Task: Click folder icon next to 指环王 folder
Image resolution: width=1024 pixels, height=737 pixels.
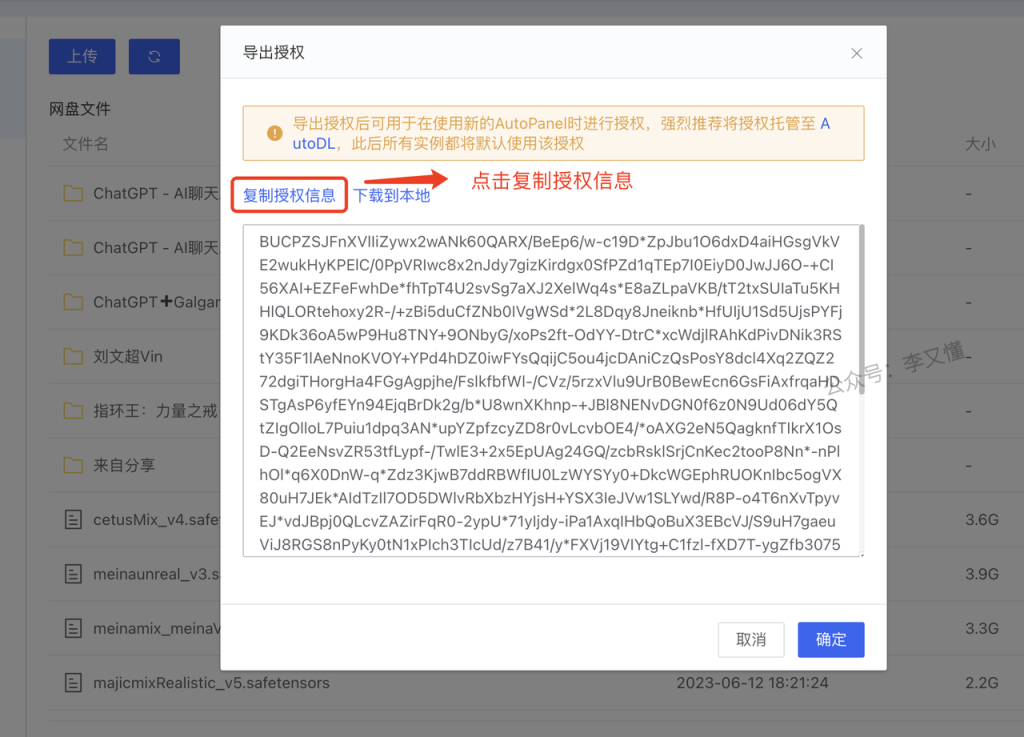Action: click(72, 411)
